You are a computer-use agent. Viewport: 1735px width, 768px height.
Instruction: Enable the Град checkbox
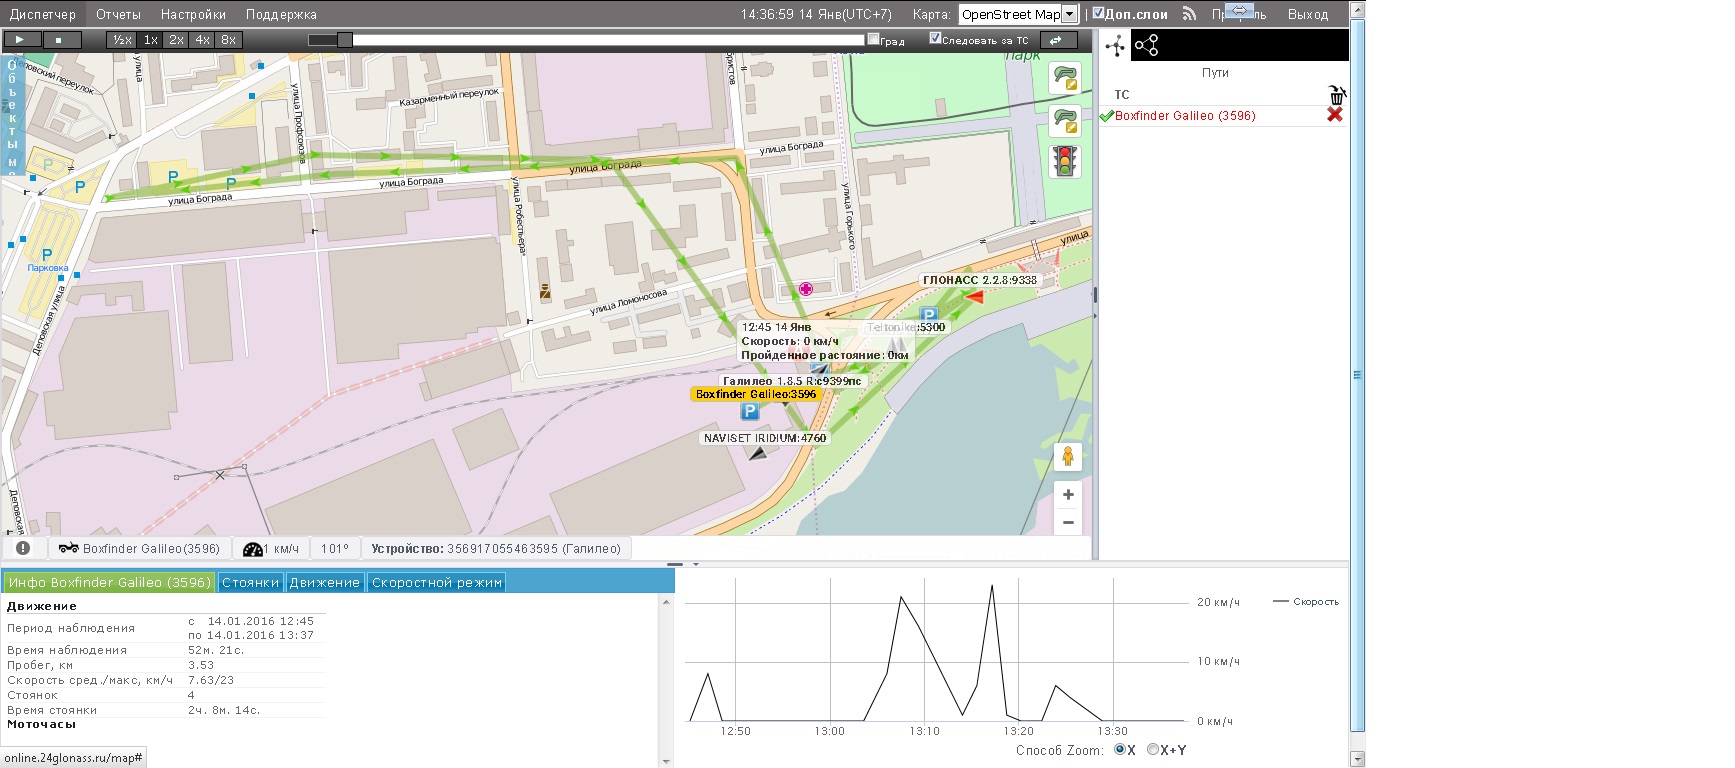(x=873, y=39)
